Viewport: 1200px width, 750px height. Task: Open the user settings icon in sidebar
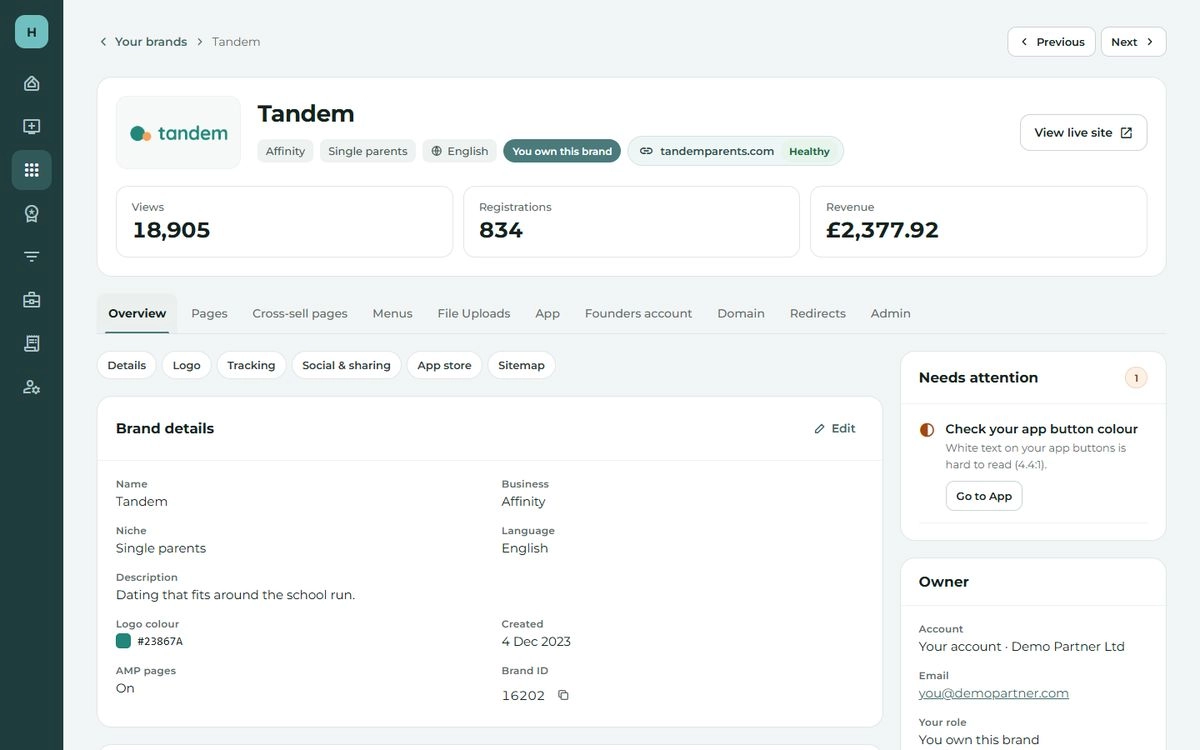31,387
